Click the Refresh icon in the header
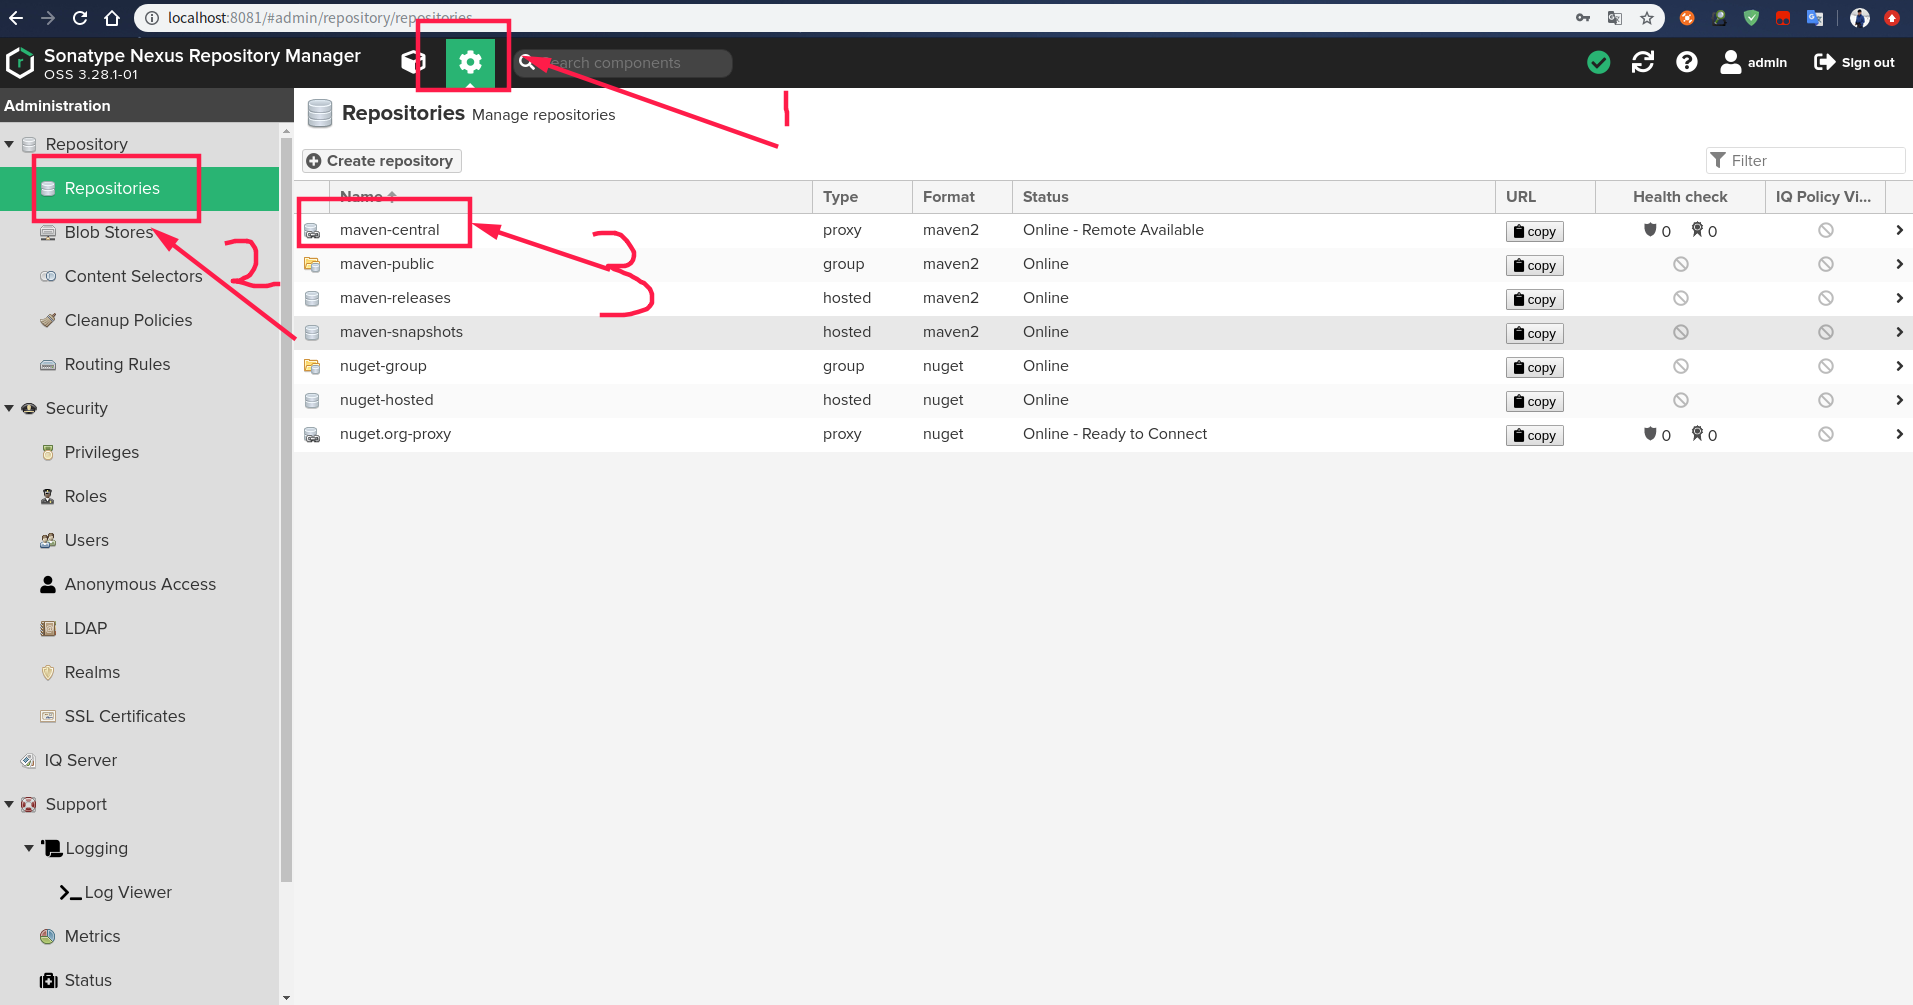Screen dimensions: 1913x1005 point(1643,62)
